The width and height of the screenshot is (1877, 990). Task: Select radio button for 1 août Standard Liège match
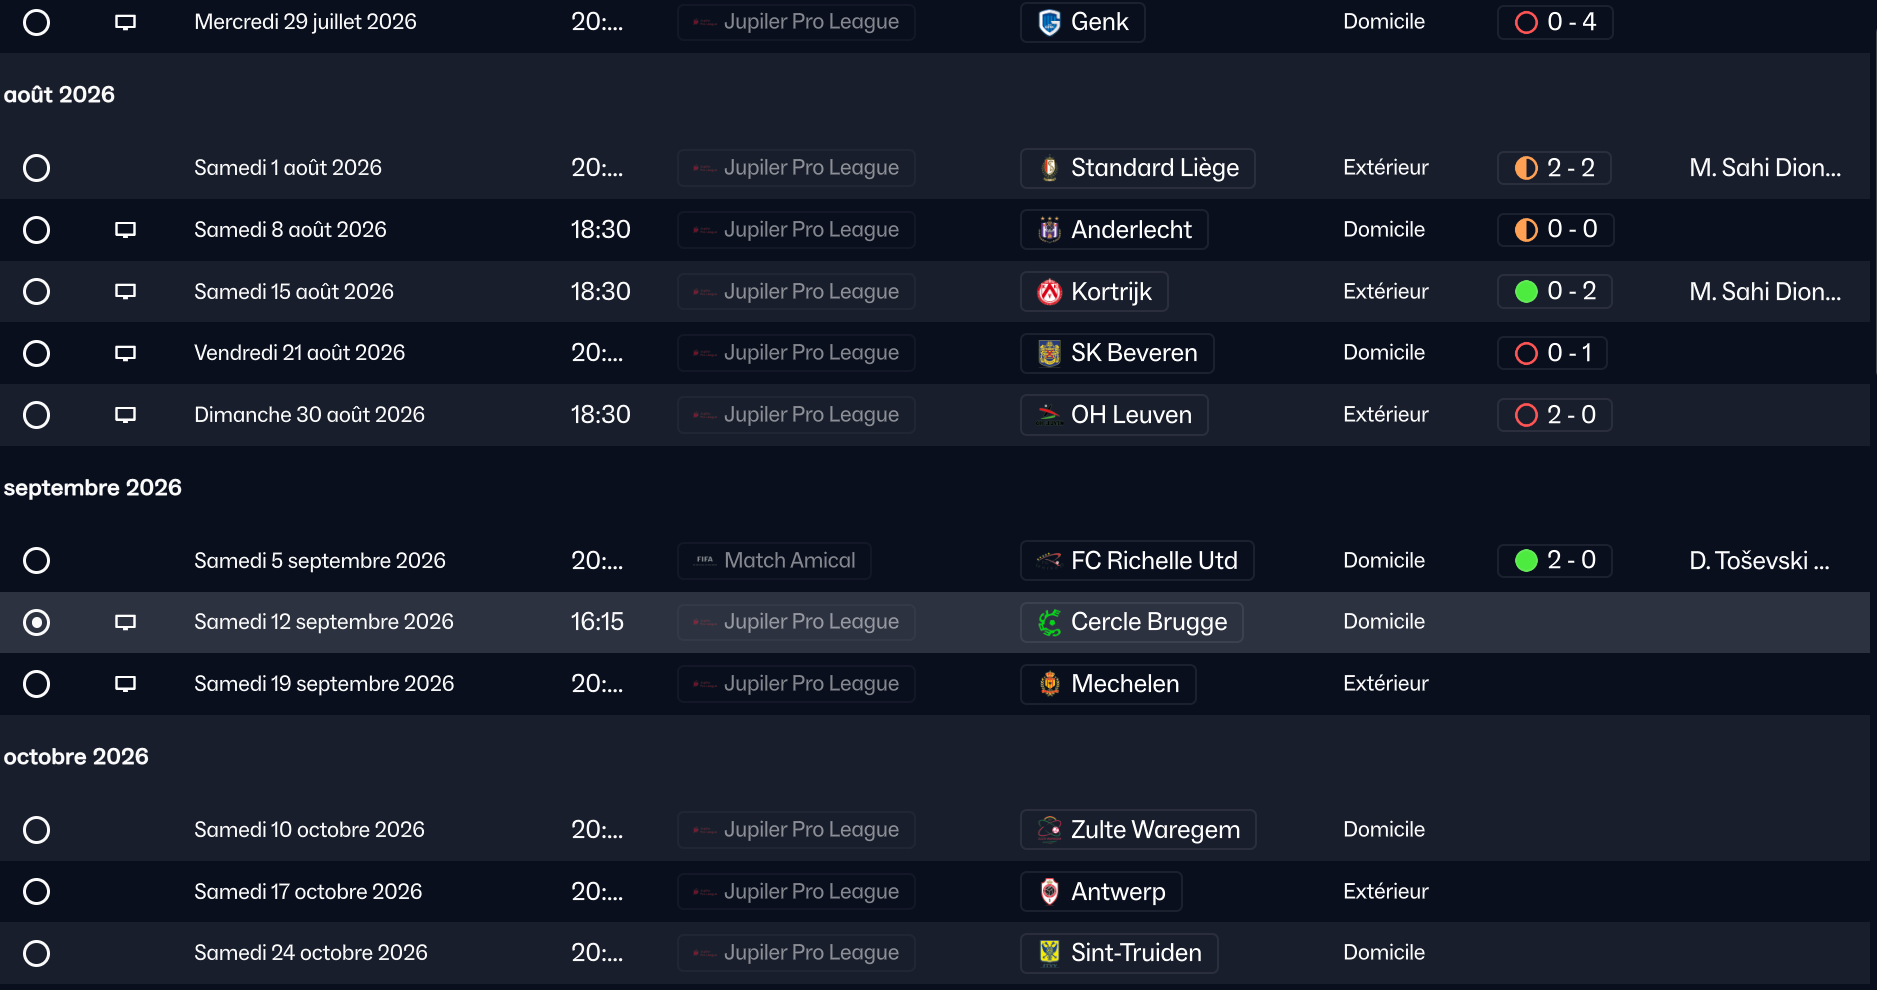point(37,168)
